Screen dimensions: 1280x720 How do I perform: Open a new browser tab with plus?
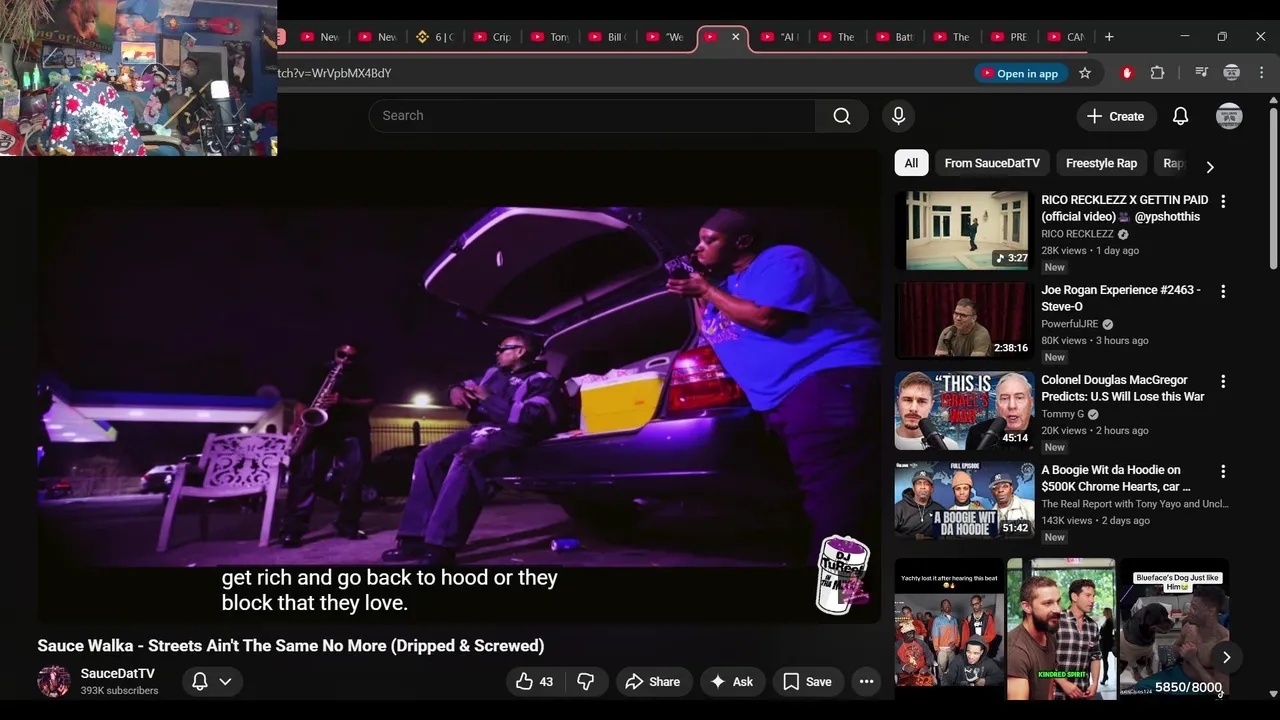1109,37
